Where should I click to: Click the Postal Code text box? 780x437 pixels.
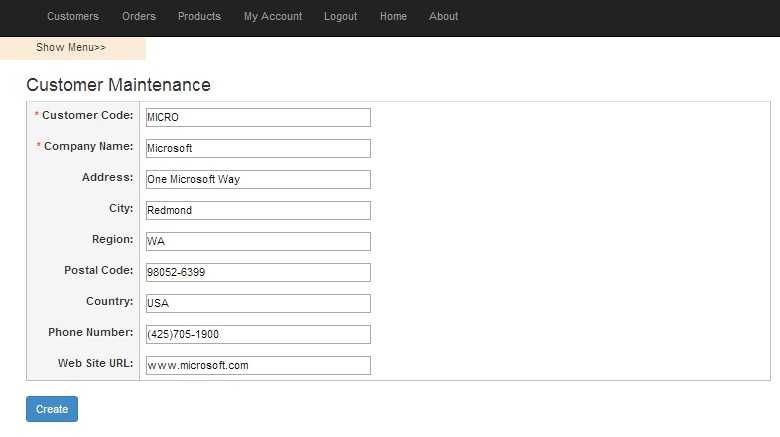pyautogui.click(x=258, y=272)
